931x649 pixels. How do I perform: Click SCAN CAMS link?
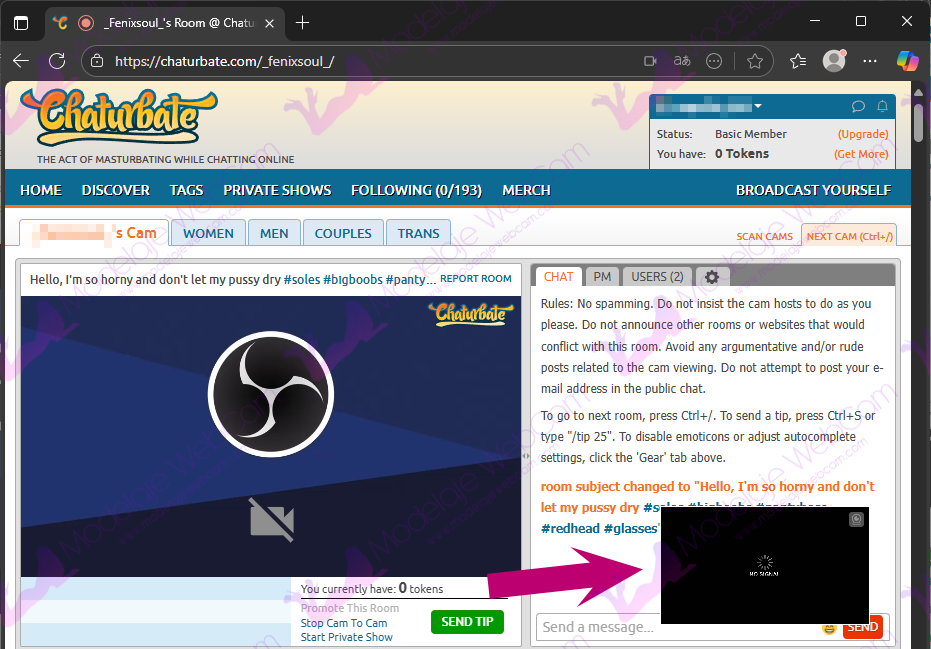(x=764, y=236)
